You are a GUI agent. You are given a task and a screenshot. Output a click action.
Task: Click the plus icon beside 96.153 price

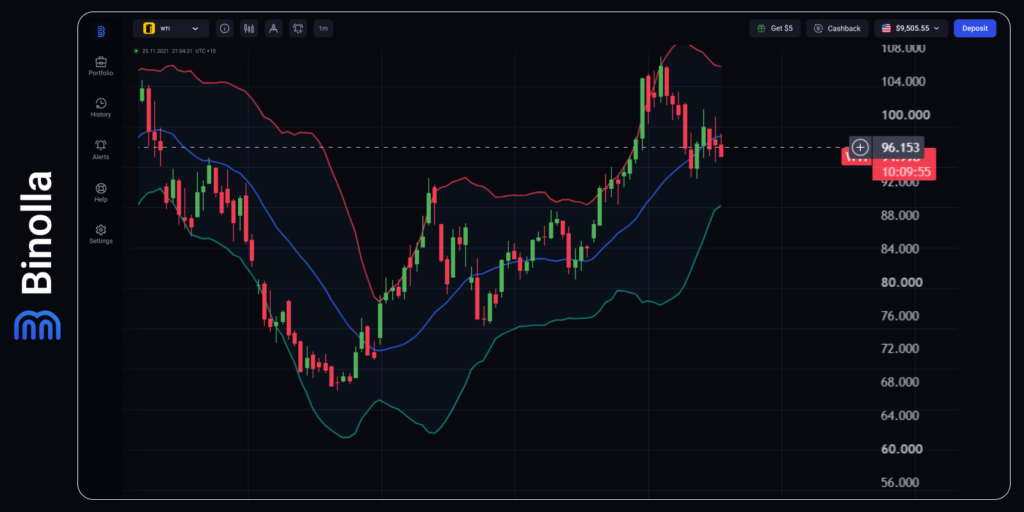(x=860, y=148)
